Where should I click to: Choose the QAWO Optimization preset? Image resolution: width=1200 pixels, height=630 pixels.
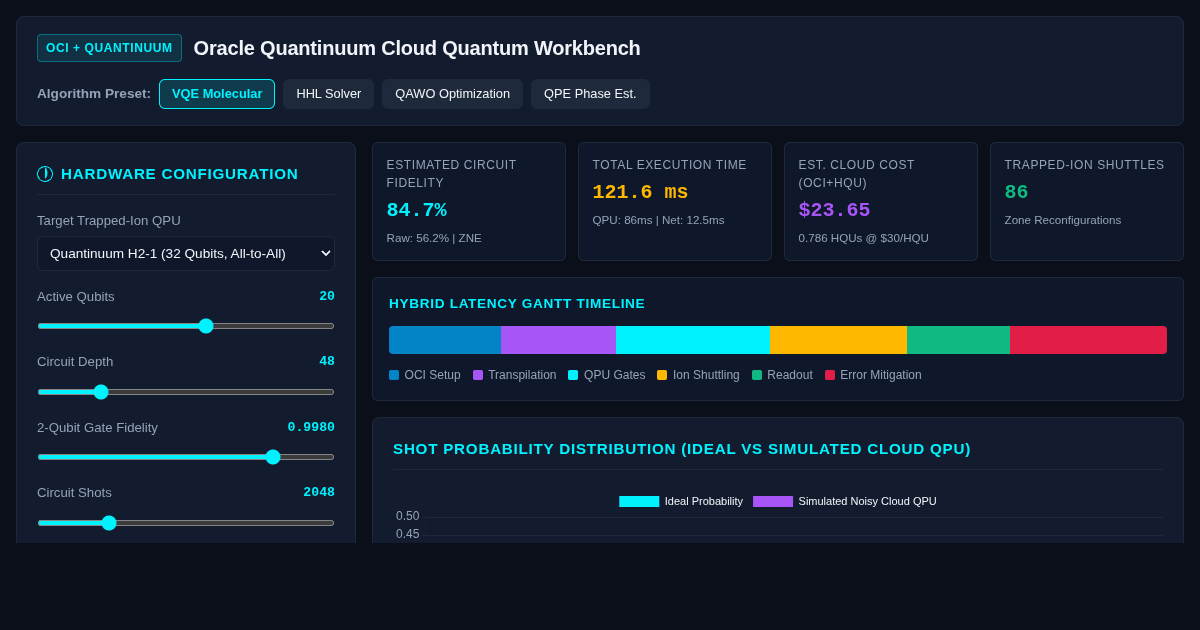tap(452, 94)
